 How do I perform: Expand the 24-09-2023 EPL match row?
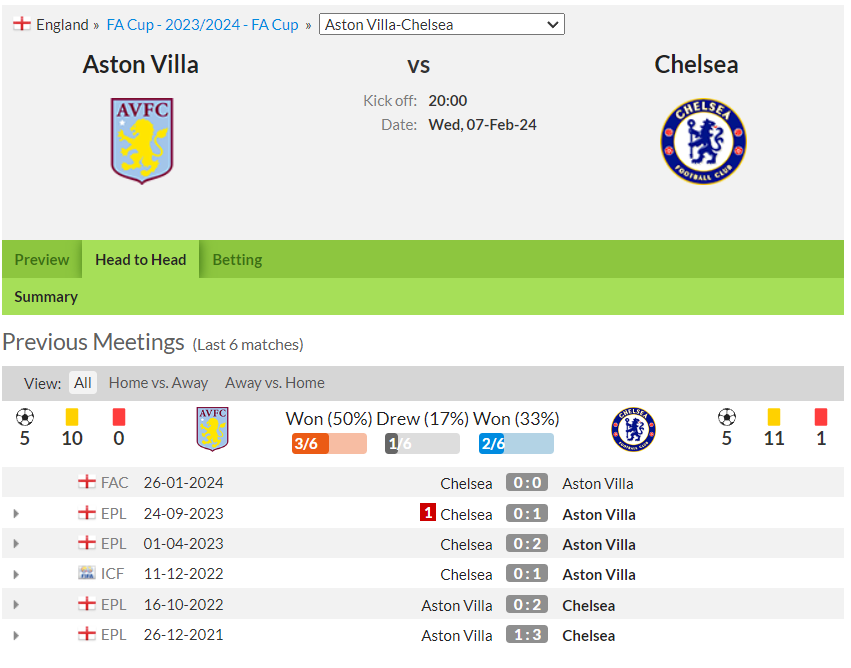point(16,513)
